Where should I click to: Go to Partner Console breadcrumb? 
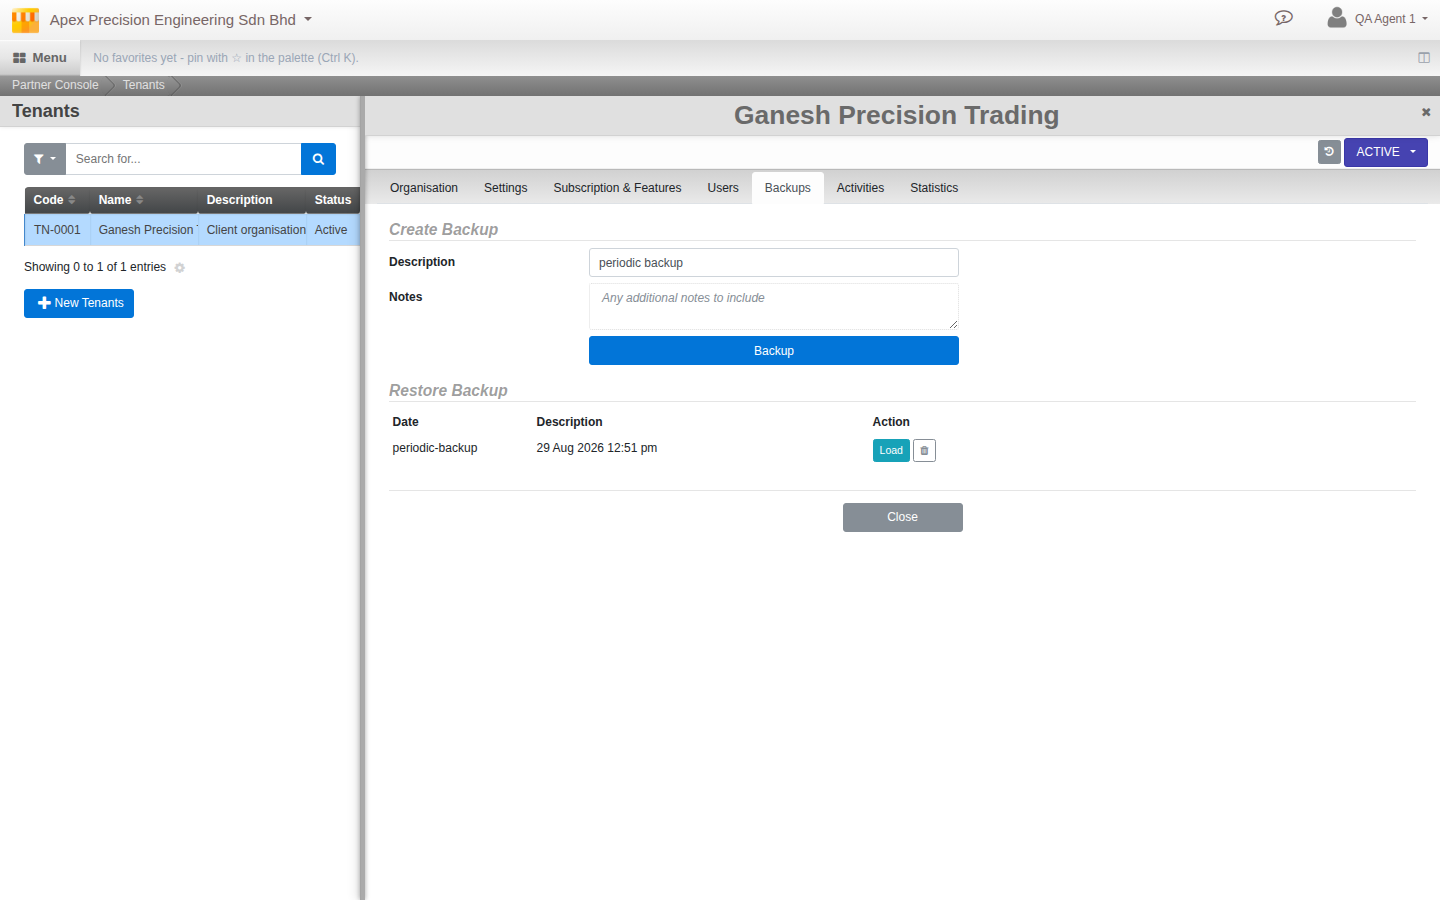[x=55, y=85]
